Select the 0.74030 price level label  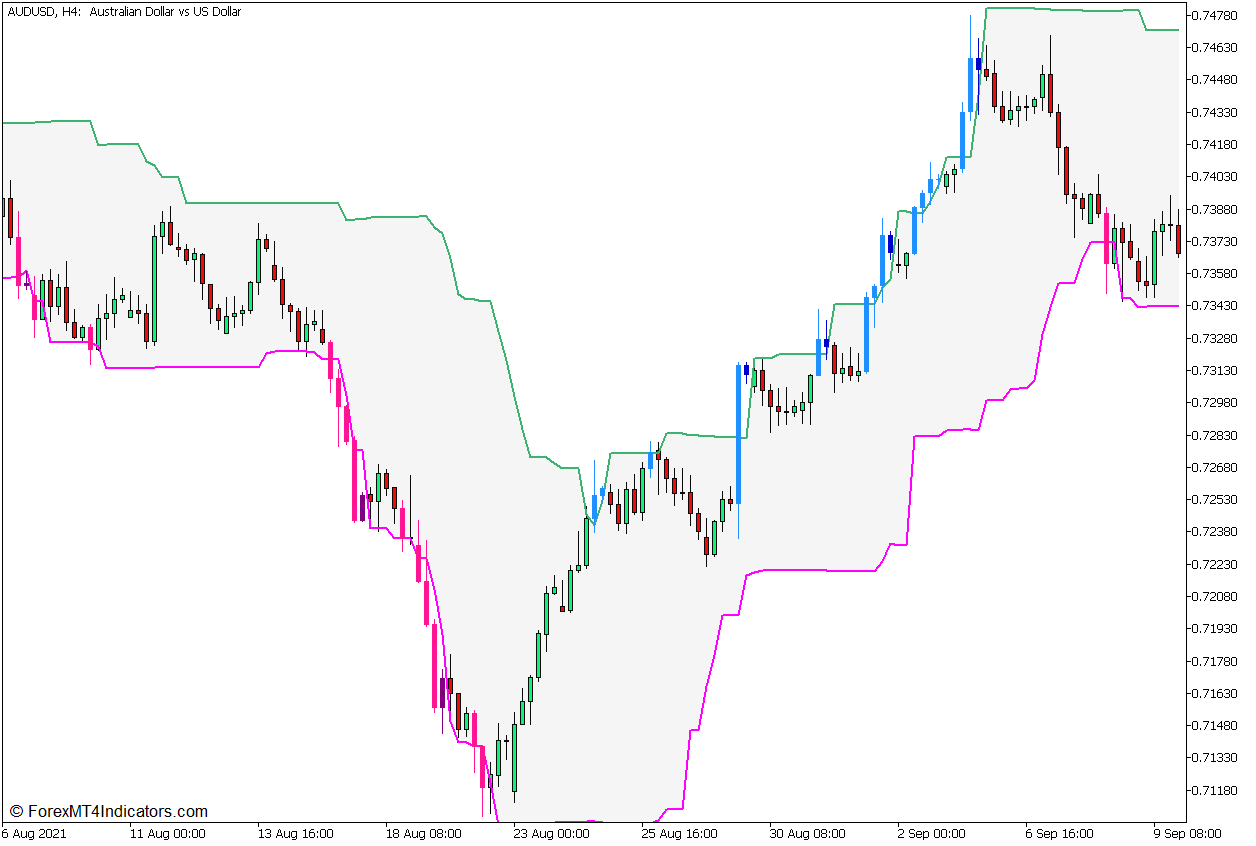1215,177
